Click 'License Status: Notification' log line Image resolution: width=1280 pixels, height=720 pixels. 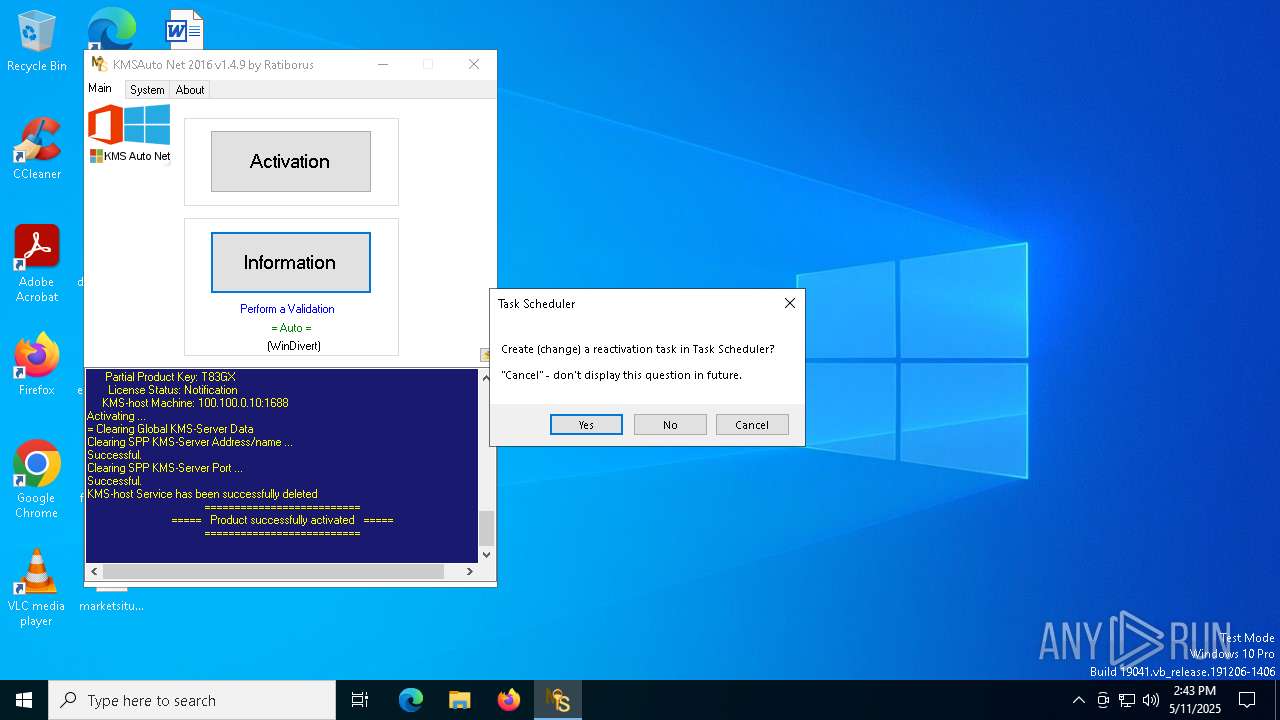coord(172,390)
